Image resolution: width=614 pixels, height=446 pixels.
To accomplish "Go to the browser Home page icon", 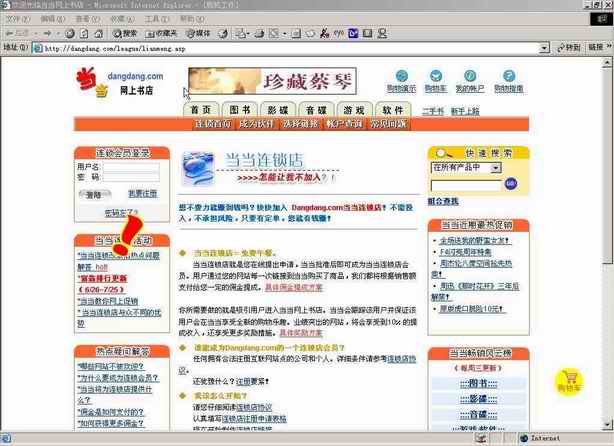I will 99,34.
